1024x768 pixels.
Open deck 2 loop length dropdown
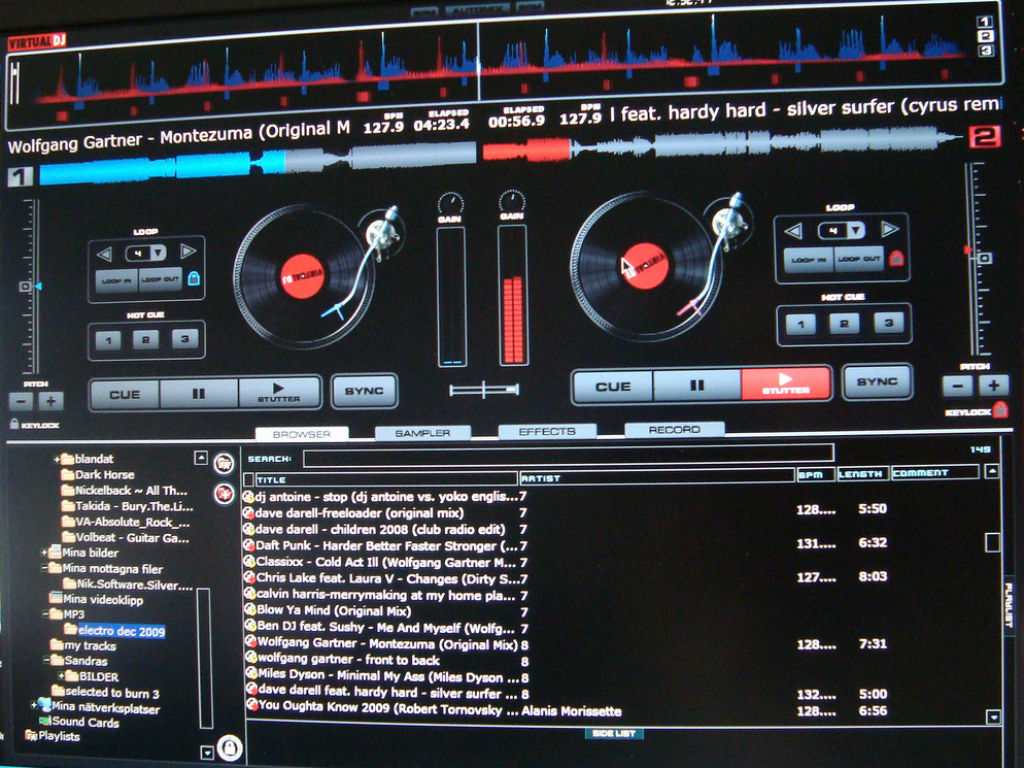[x=856, y=230]
